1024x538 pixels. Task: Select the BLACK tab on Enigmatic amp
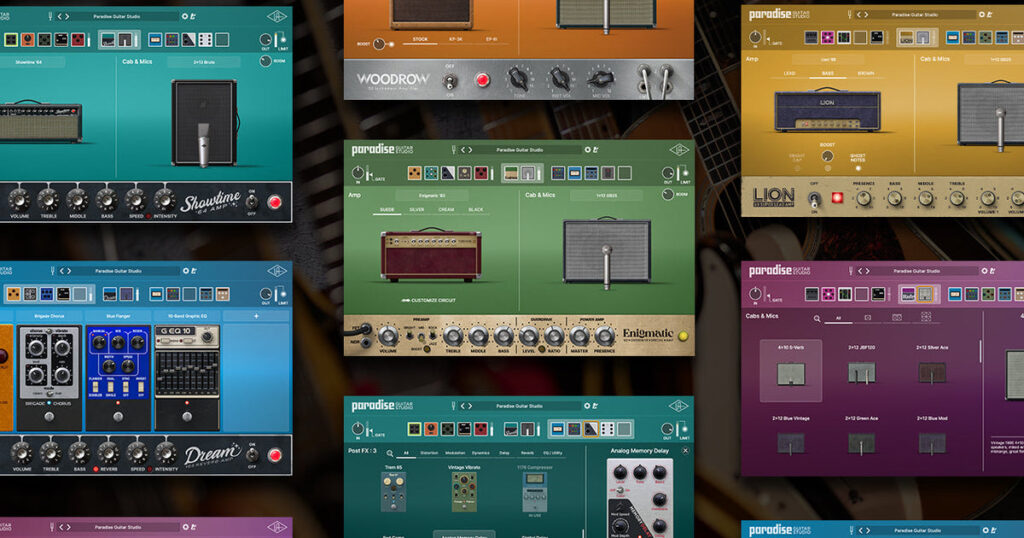coord(476,210)
